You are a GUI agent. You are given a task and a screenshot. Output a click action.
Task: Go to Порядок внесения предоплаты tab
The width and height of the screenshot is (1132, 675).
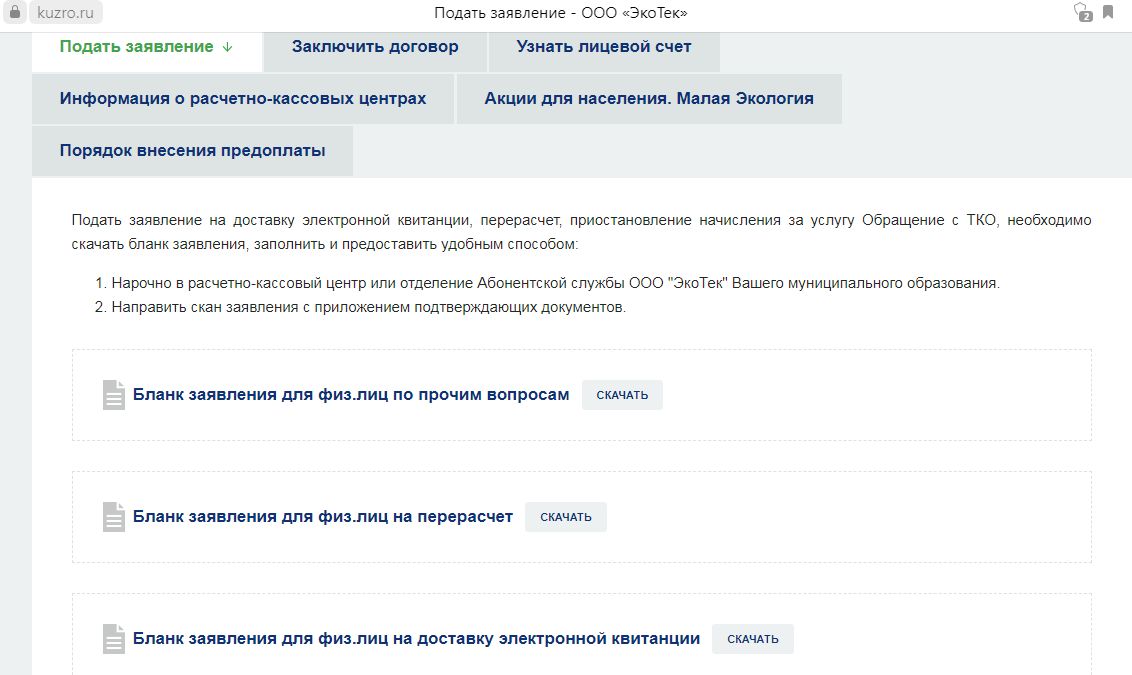(192, 151)
